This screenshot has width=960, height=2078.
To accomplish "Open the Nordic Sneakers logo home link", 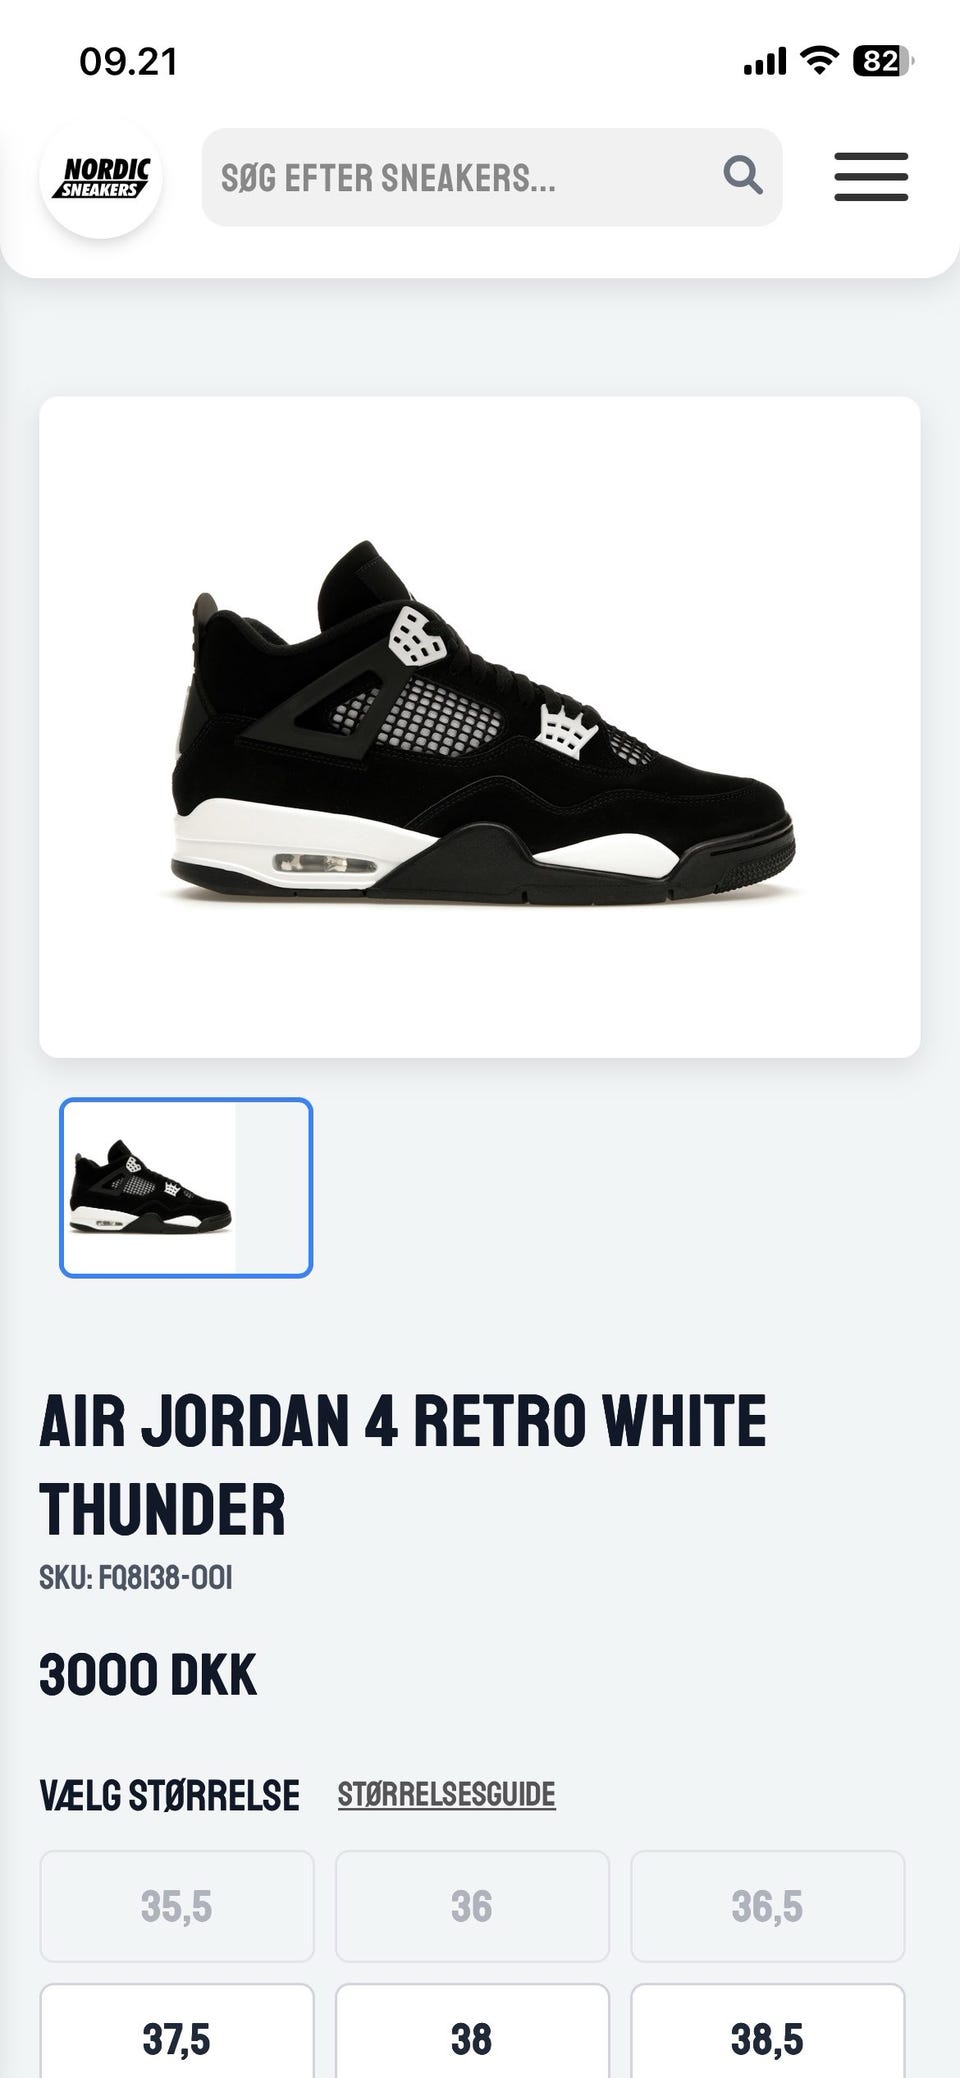I will pyautogui.click(x=101, y=178).
